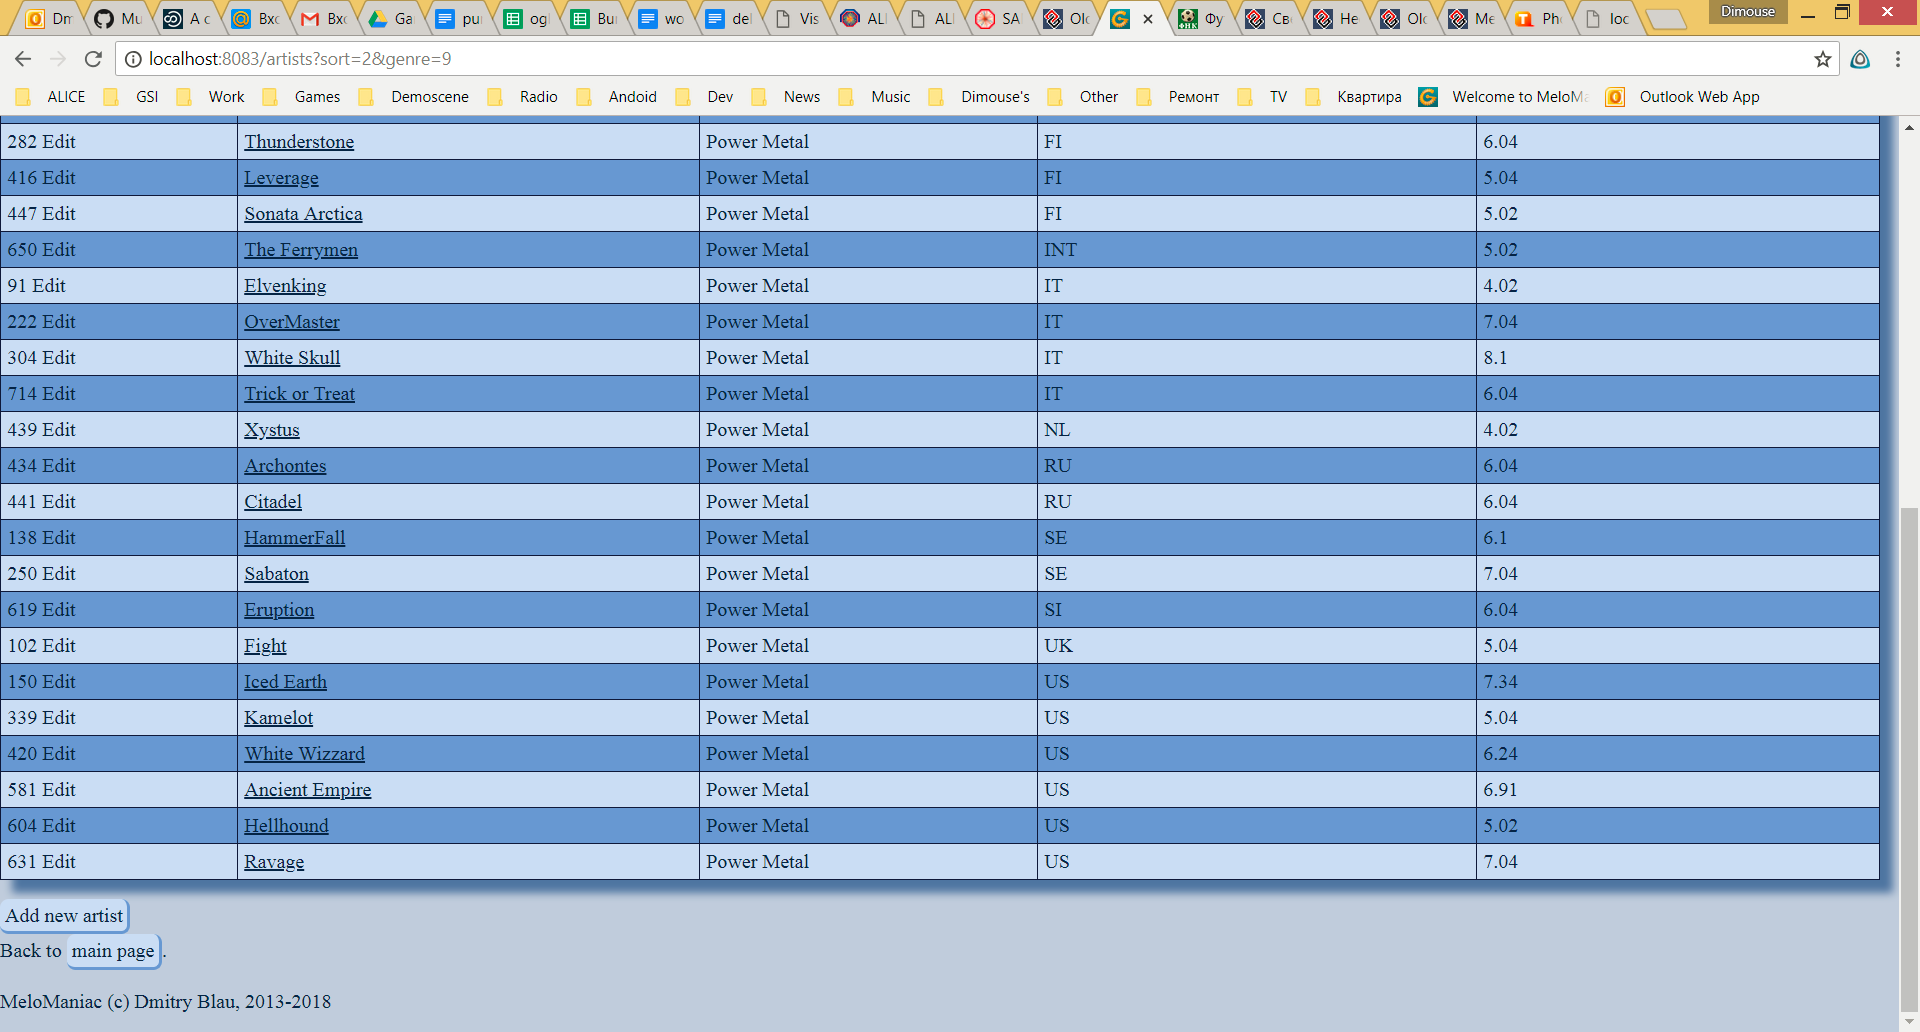Image resolution: width=1920 pixels, height=1032 pixels.
Task: Open the Outlook Web App bookmark
Action: coord(1683,97)
